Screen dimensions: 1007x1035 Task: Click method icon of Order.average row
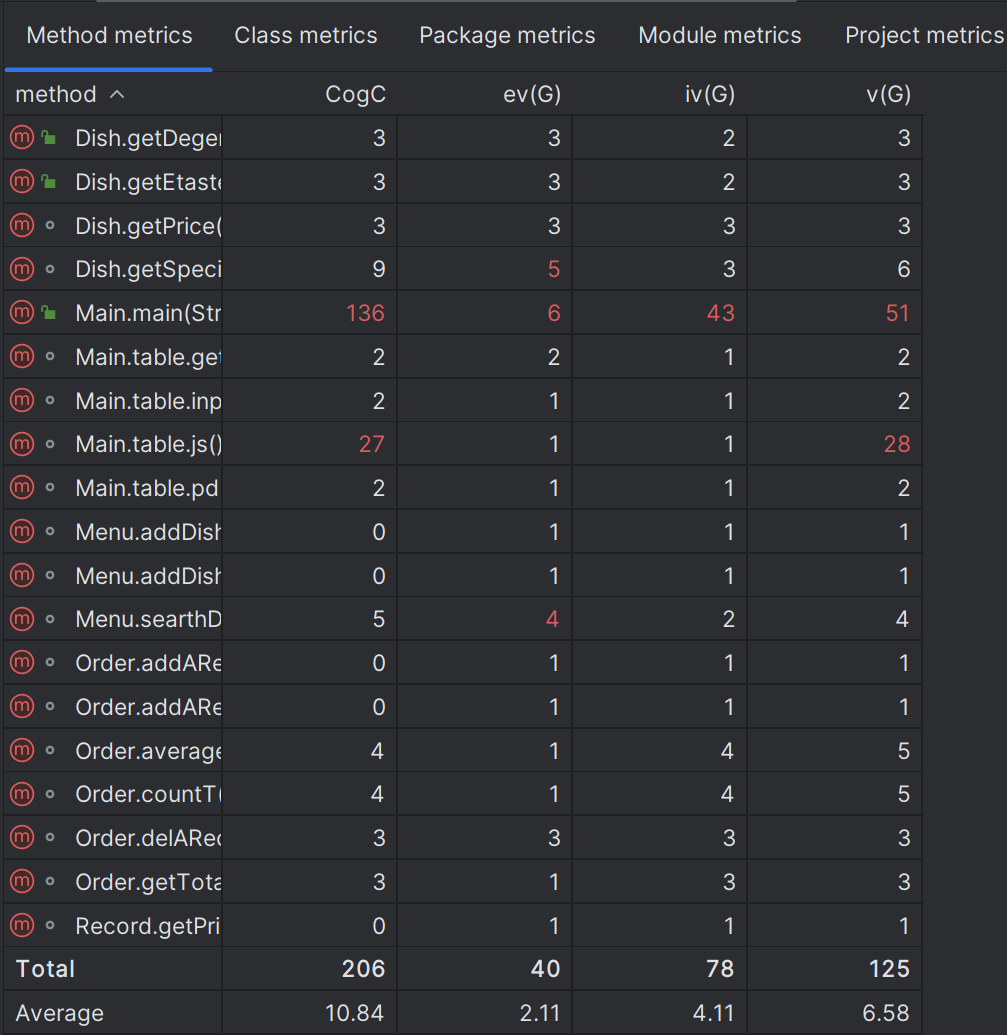(x=22, y=750)
